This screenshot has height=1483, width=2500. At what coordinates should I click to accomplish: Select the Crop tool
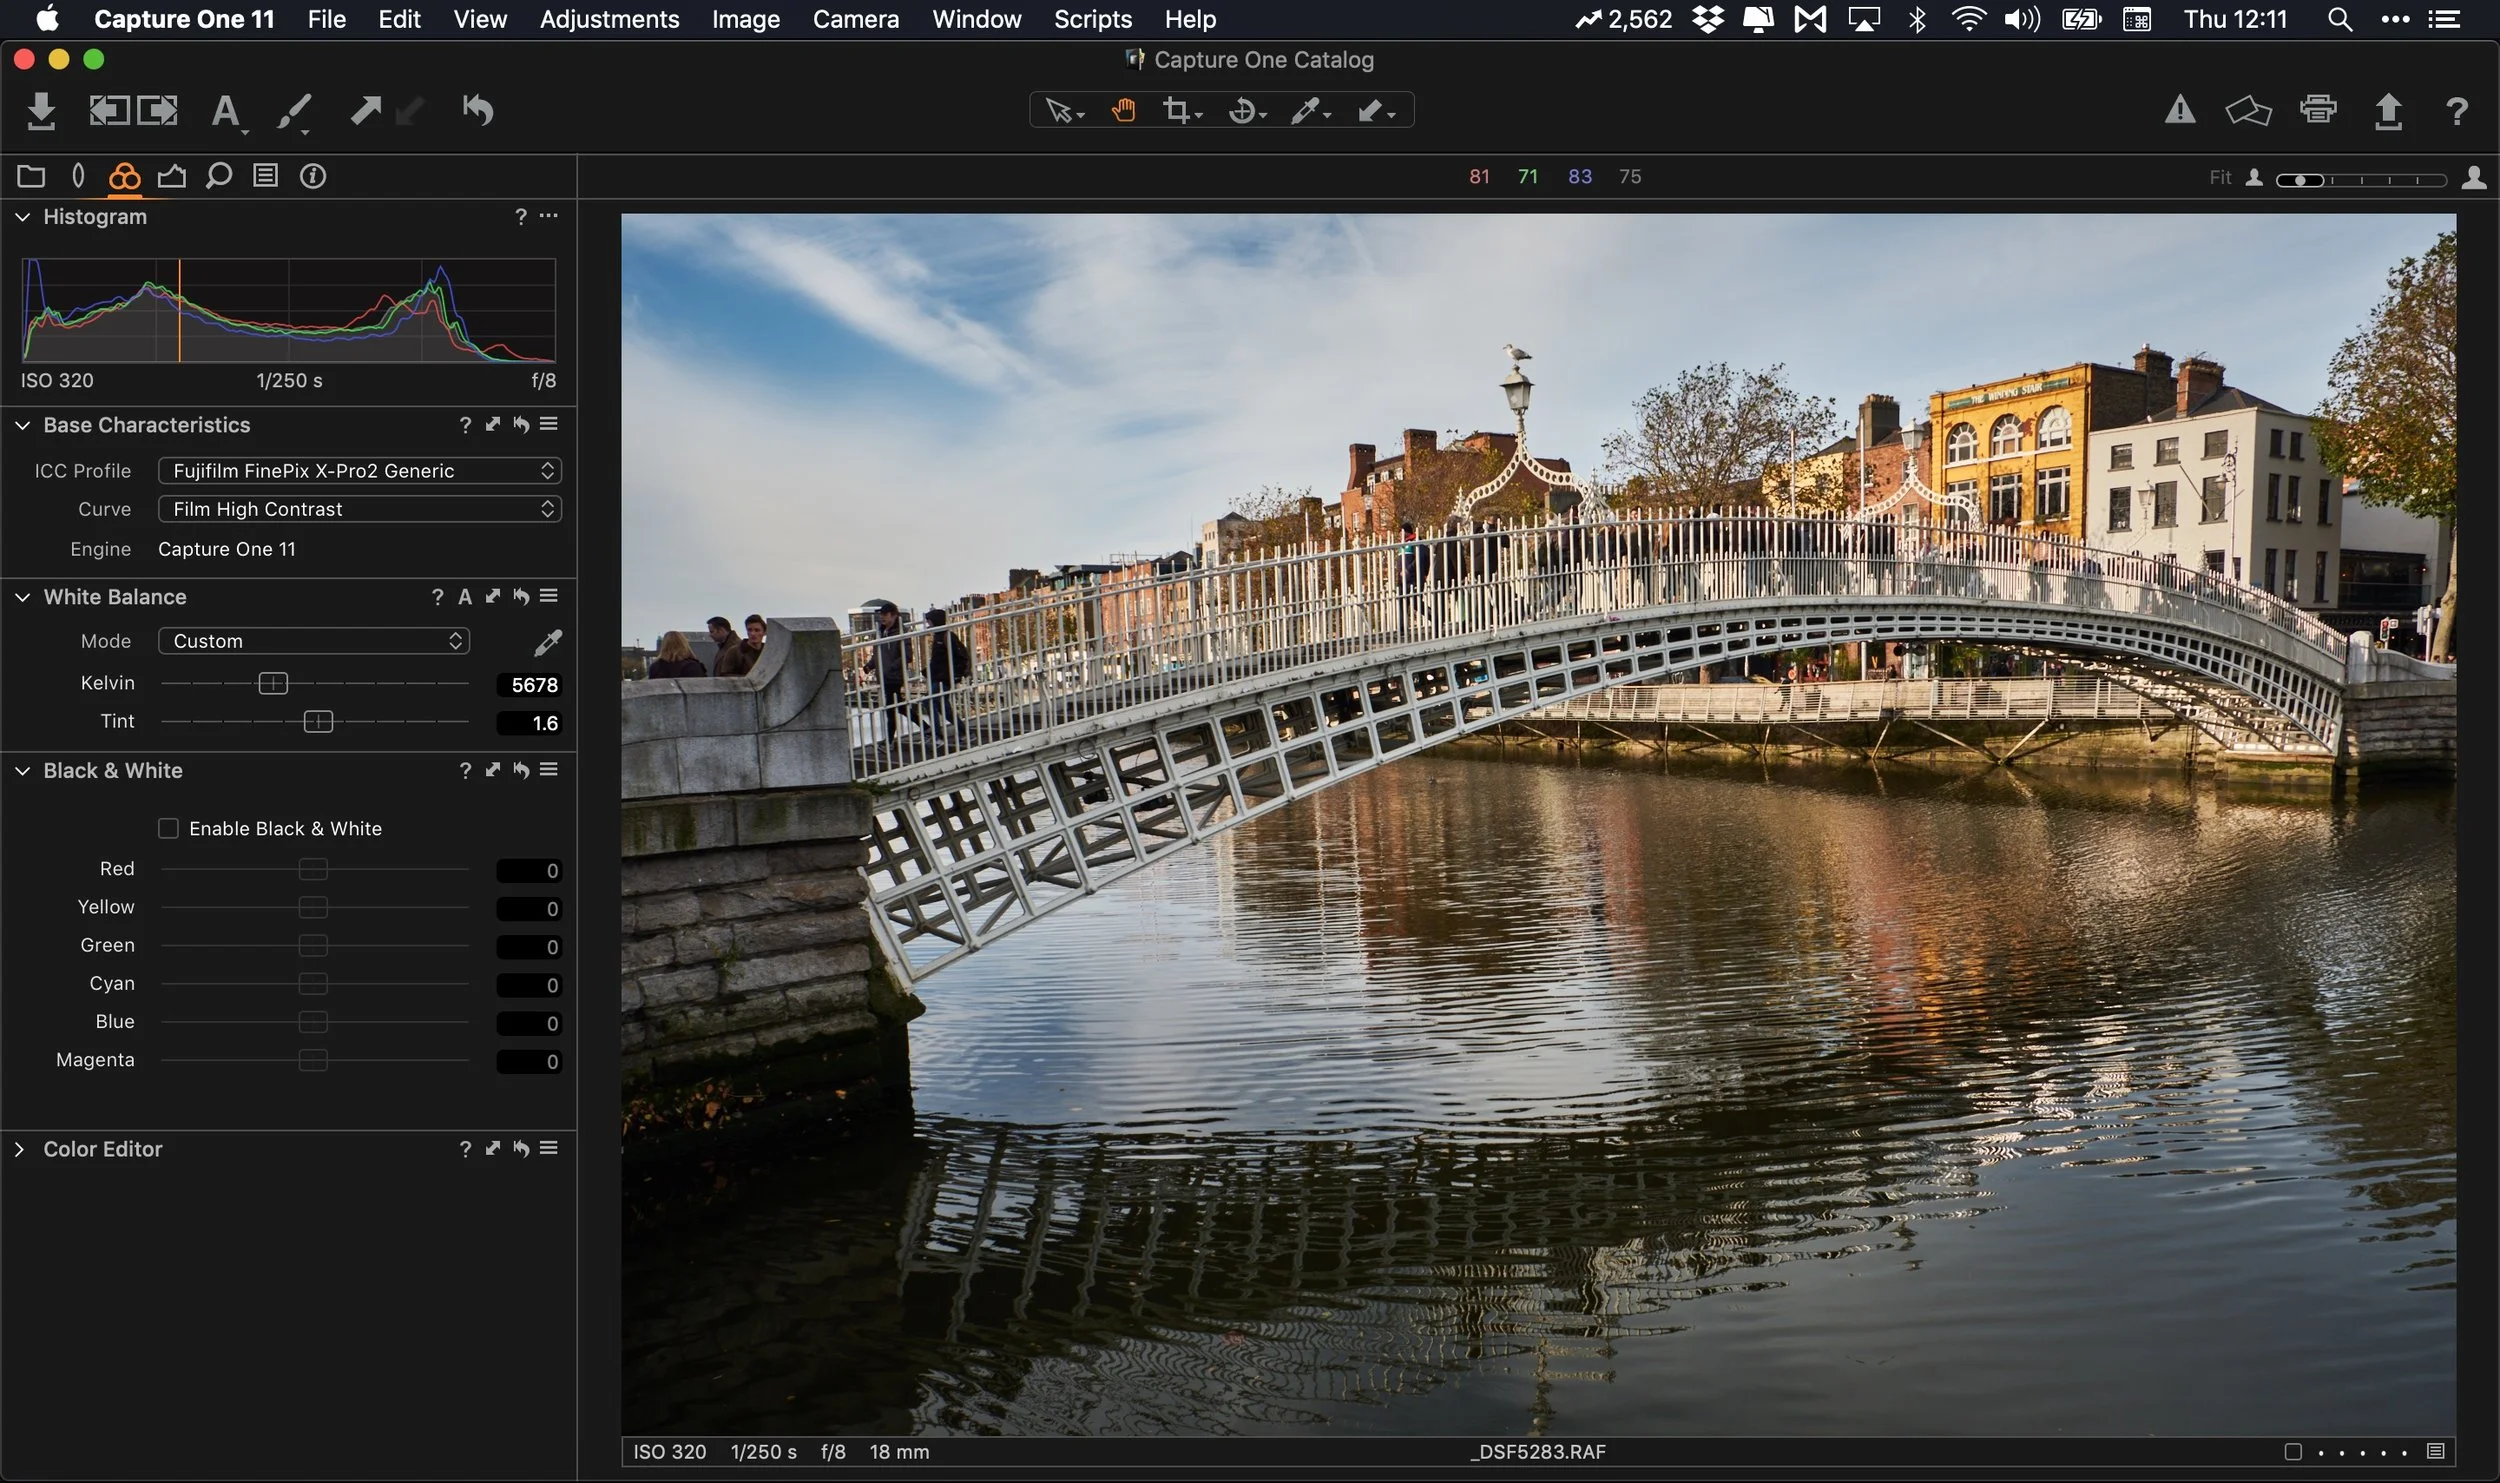click(x=1177, y=110)
